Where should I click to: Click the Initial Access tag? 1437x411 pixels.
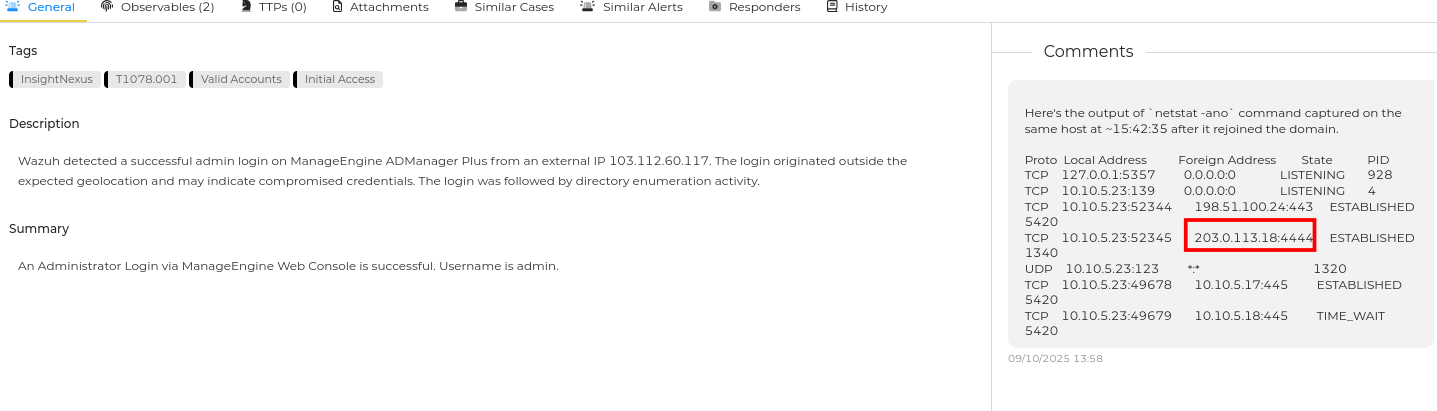point(339,79)
